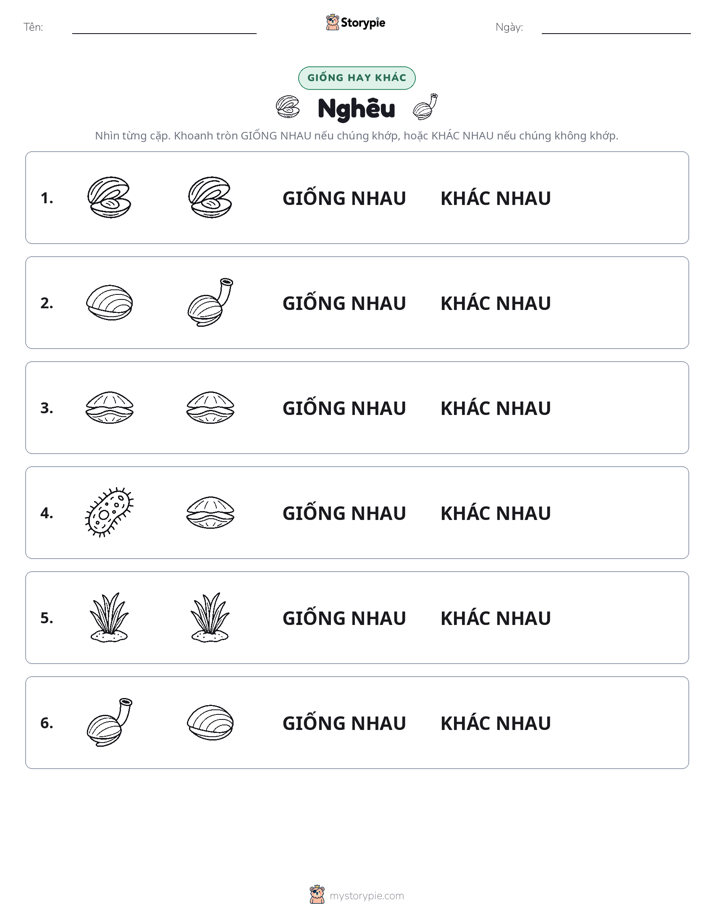Screen dimensions: 714x924
Task: Click the Tên name line field
Action: coord(164,27)
